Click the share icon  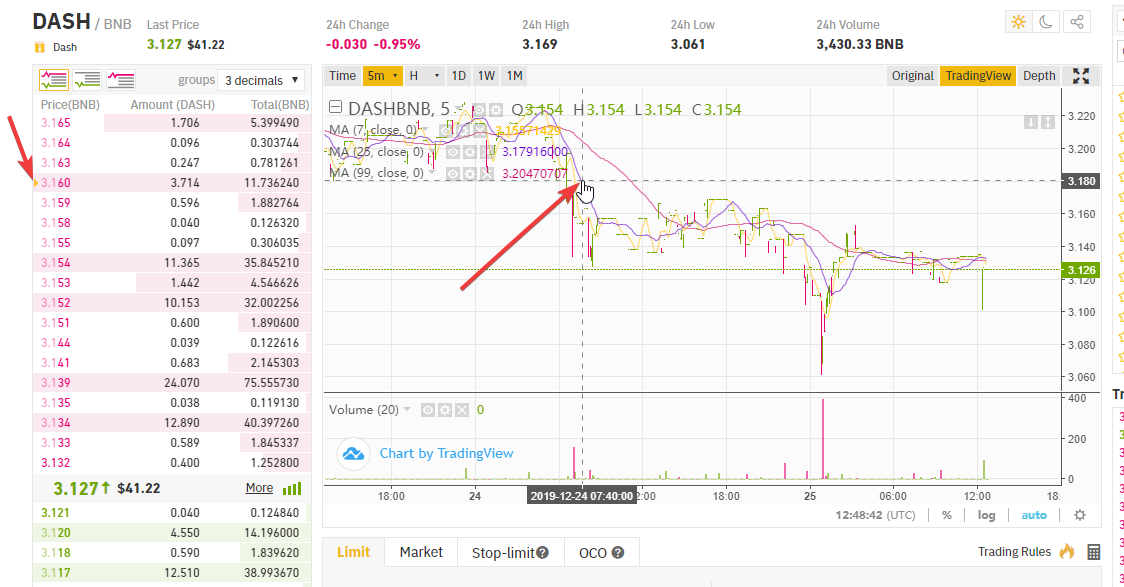click(x=1076, y=22)
